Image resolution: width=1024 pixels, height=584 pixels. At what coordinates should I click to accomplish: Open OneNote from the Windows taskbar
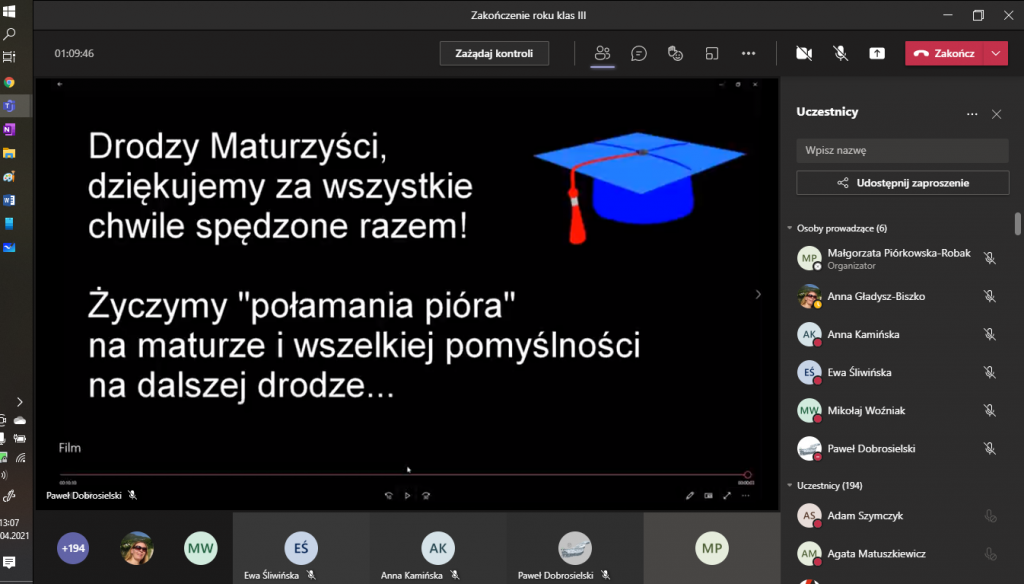tap(9, 129)
